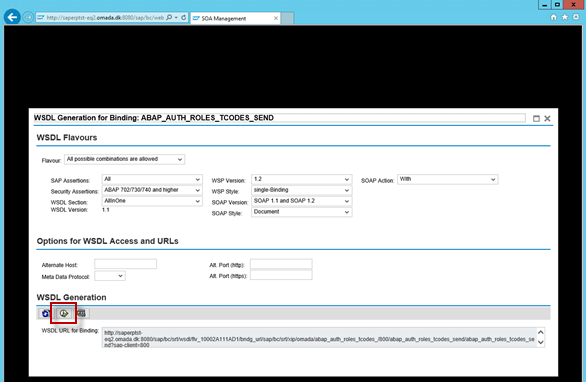Open the WSP Version dropdown
This screenshot has height=382, width=586.
click(x=302, y=179)
